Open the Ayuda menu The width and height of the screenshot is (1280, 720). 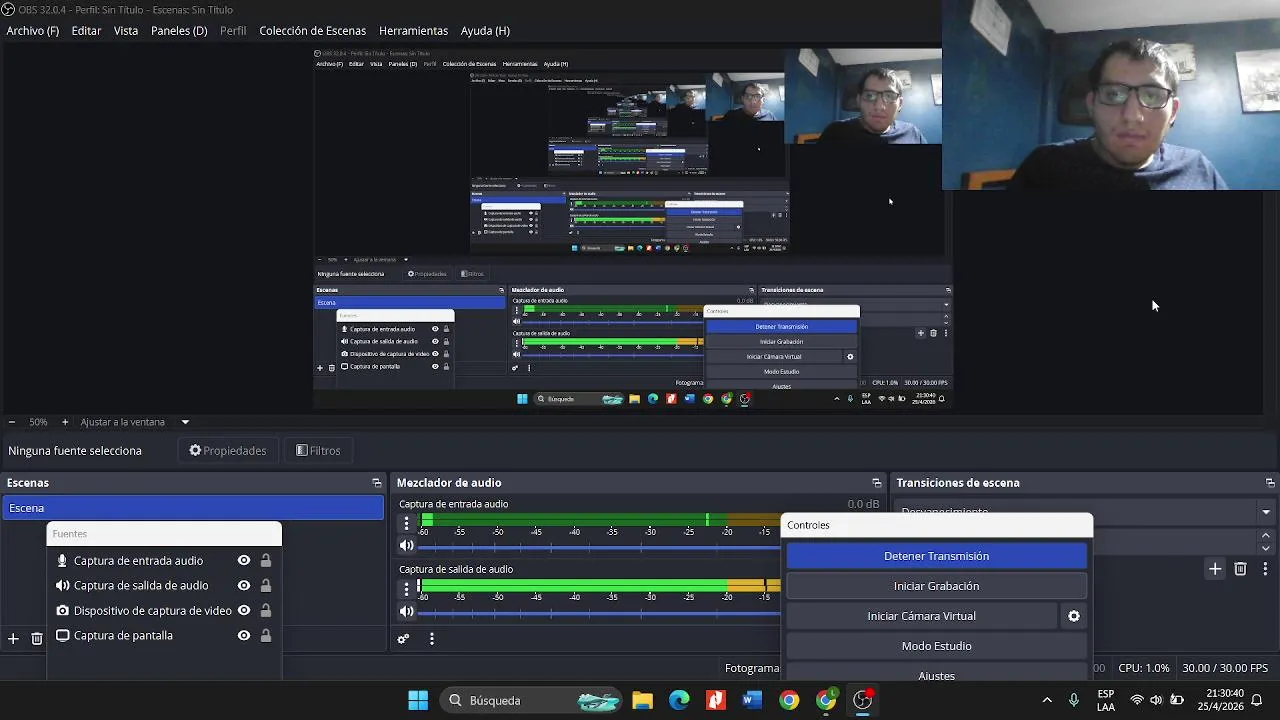[x=485, y=31]
